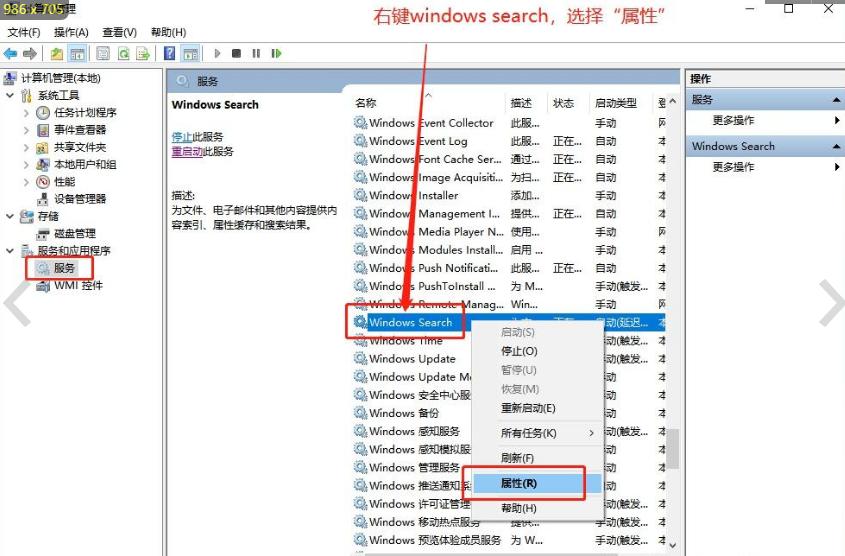The image size is (845, 556).
Task: Show next image with the right chevron
Action: tap(832, 303)
